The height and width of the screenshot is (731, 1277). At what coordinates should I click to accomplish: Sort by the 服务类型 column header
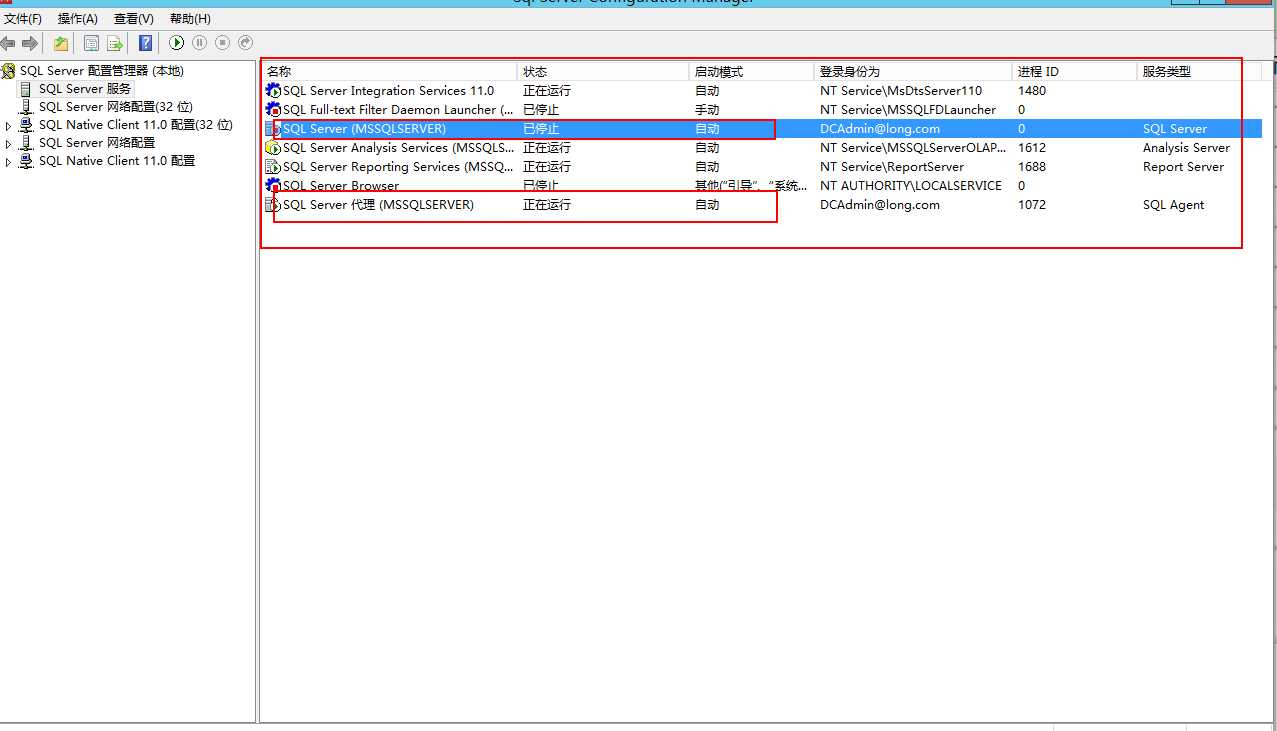[1200, 72]
